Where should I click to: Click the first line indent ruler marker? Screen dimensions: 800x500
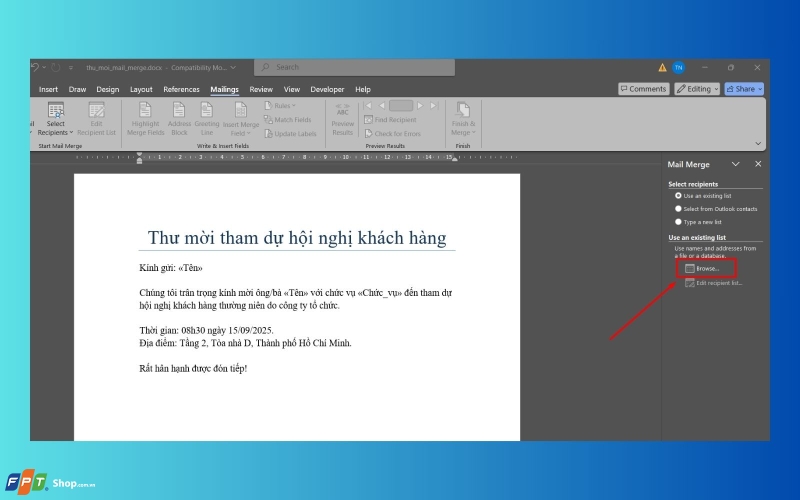[x=139, y=155]
